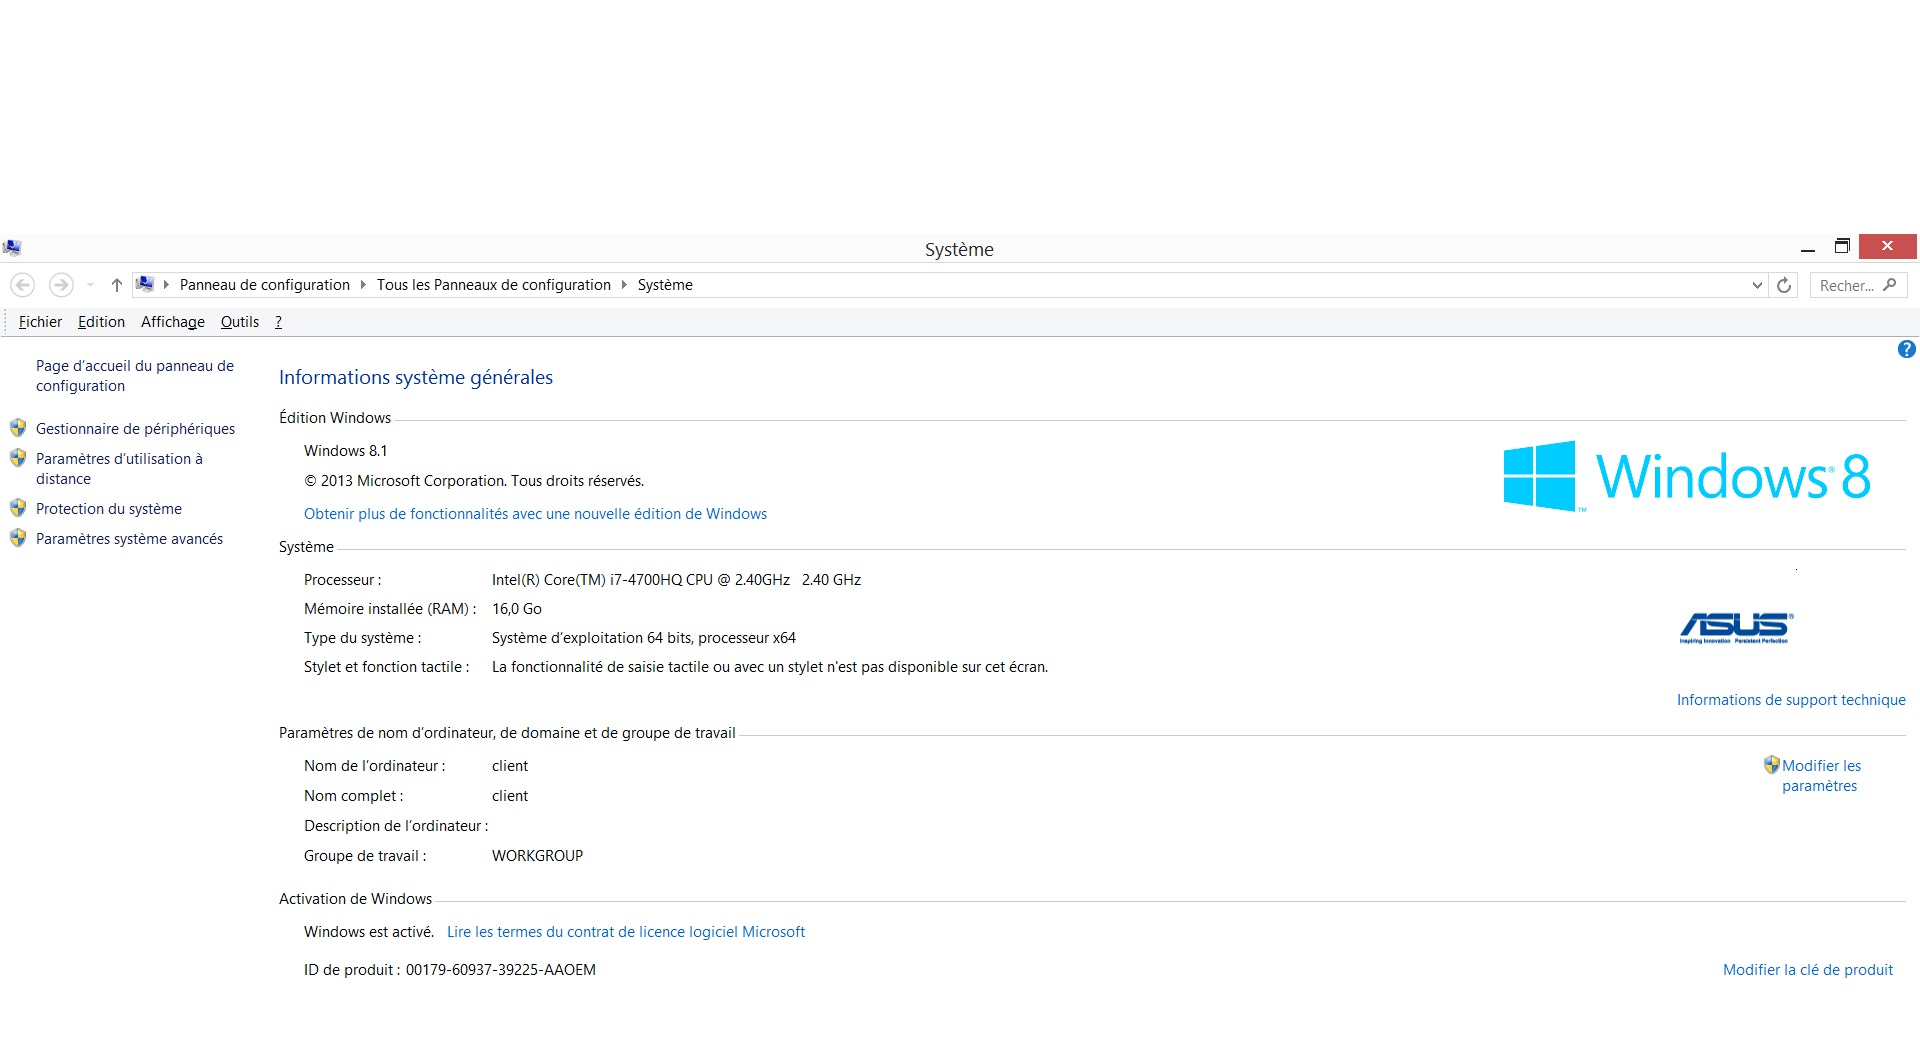
Task: Click the search magnifier icon
Action: (1889, 285)
